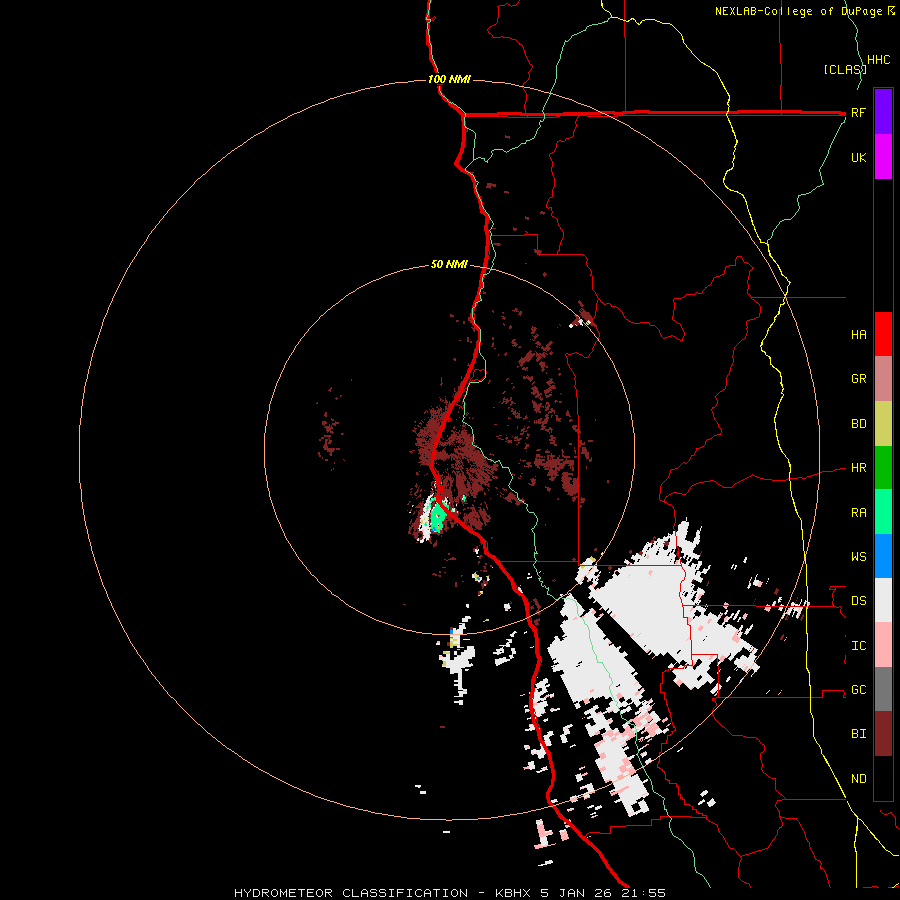Click the RA legend label
Viewport: 900px width, 900px height.
[x=859, y=513]
